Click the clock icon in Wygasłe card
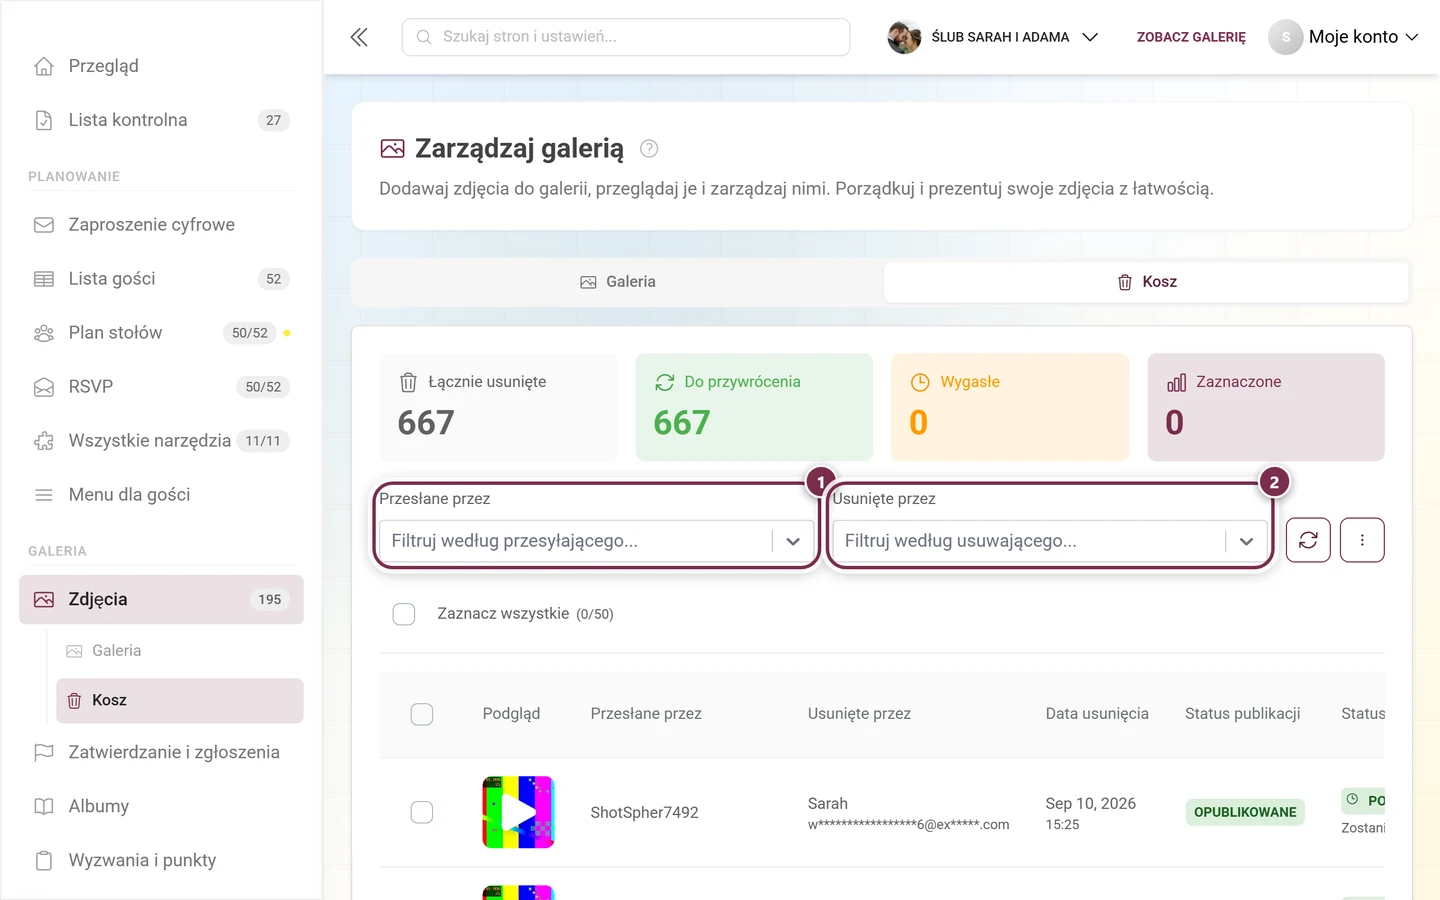This screenshot has width=1440, height=900. [x=920, y=382]
